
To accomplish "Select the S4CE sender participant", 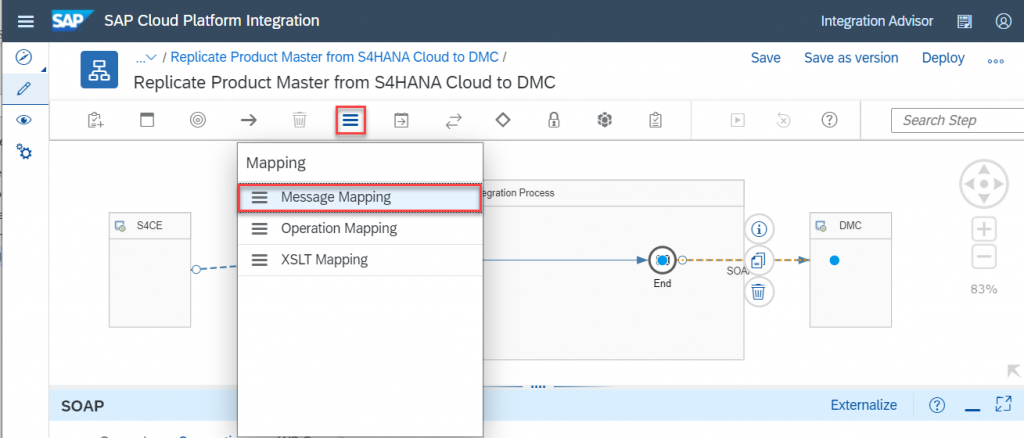I will (150, 270).
